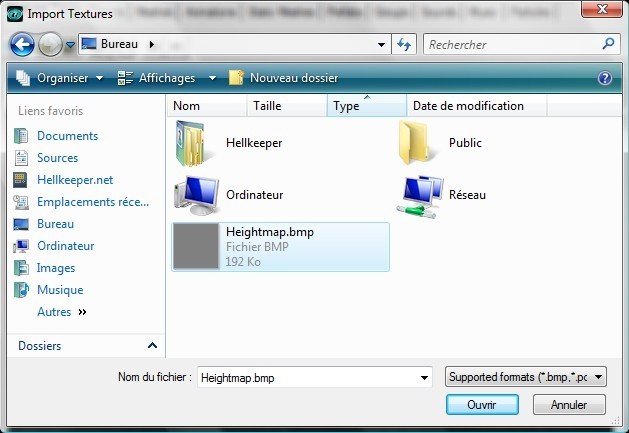Sort by Date de modification column
The image size is (629, 433).
(468, 106)
